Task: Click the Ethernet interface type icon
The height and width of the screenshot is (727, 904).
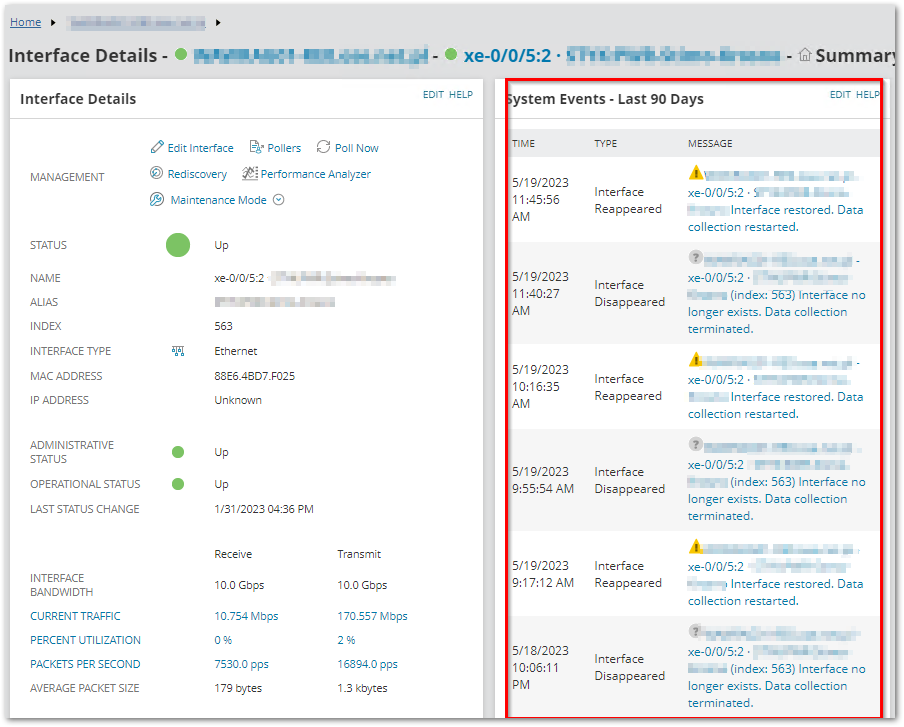Action: point(178,351)
